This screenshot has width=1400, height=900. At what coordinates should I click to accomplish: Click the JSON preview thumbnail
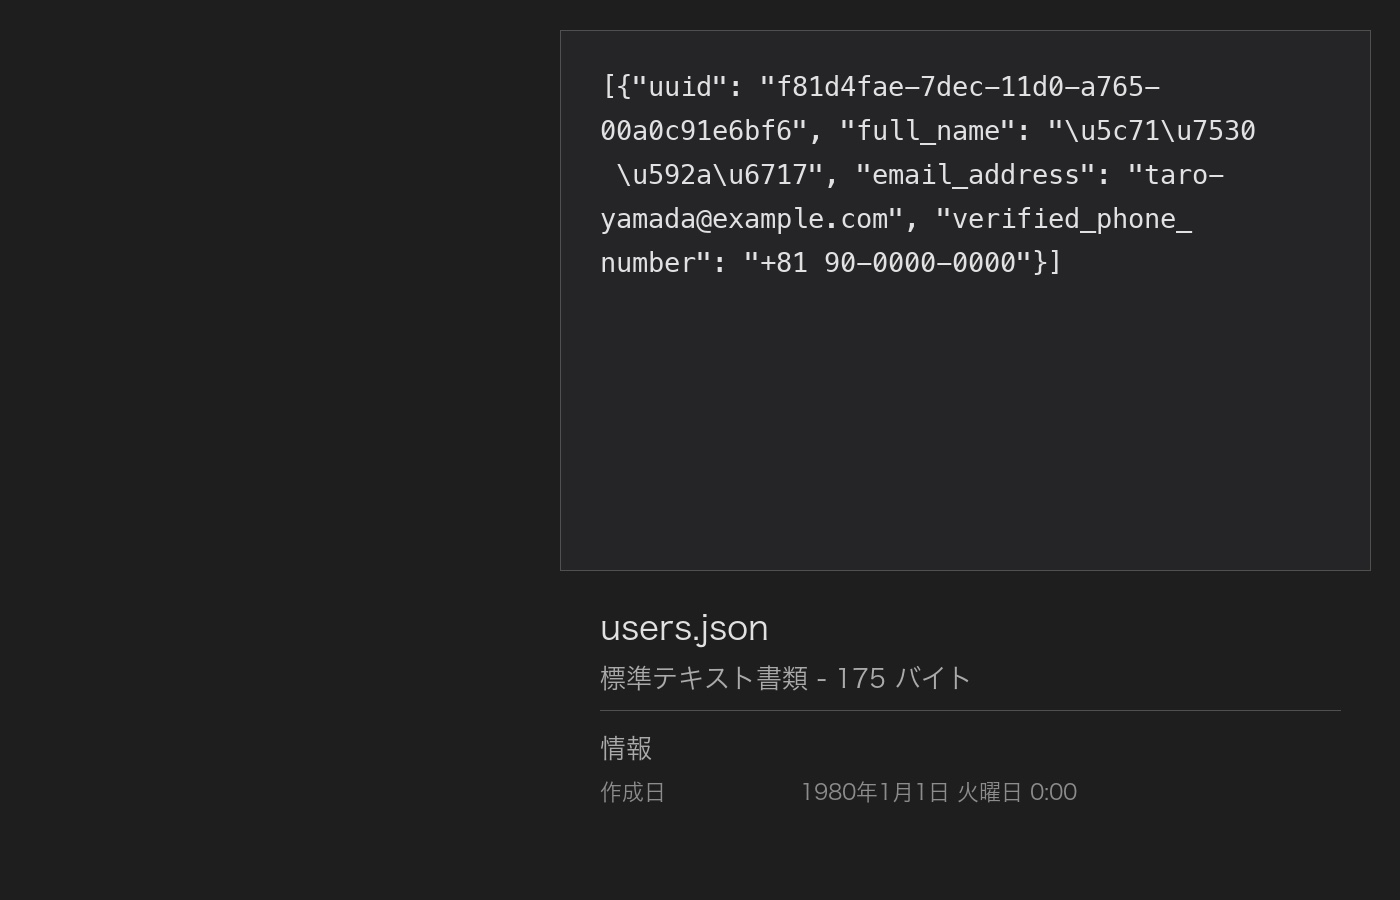coord(965,300)
